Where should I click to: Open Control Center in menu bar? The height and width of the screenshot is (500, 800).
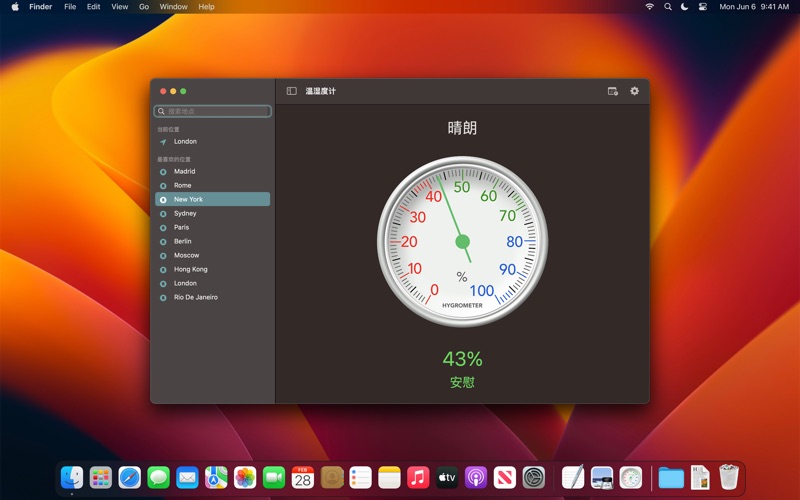point(703,7)
